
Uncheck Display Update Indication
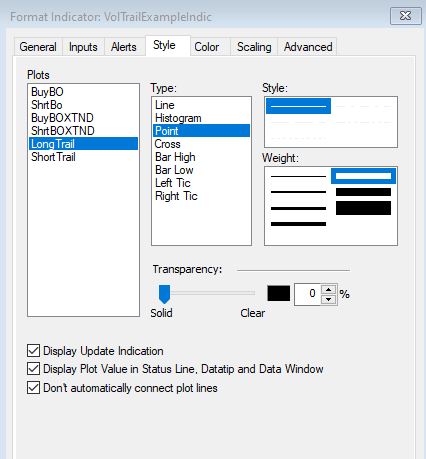(x=33, y=351)
